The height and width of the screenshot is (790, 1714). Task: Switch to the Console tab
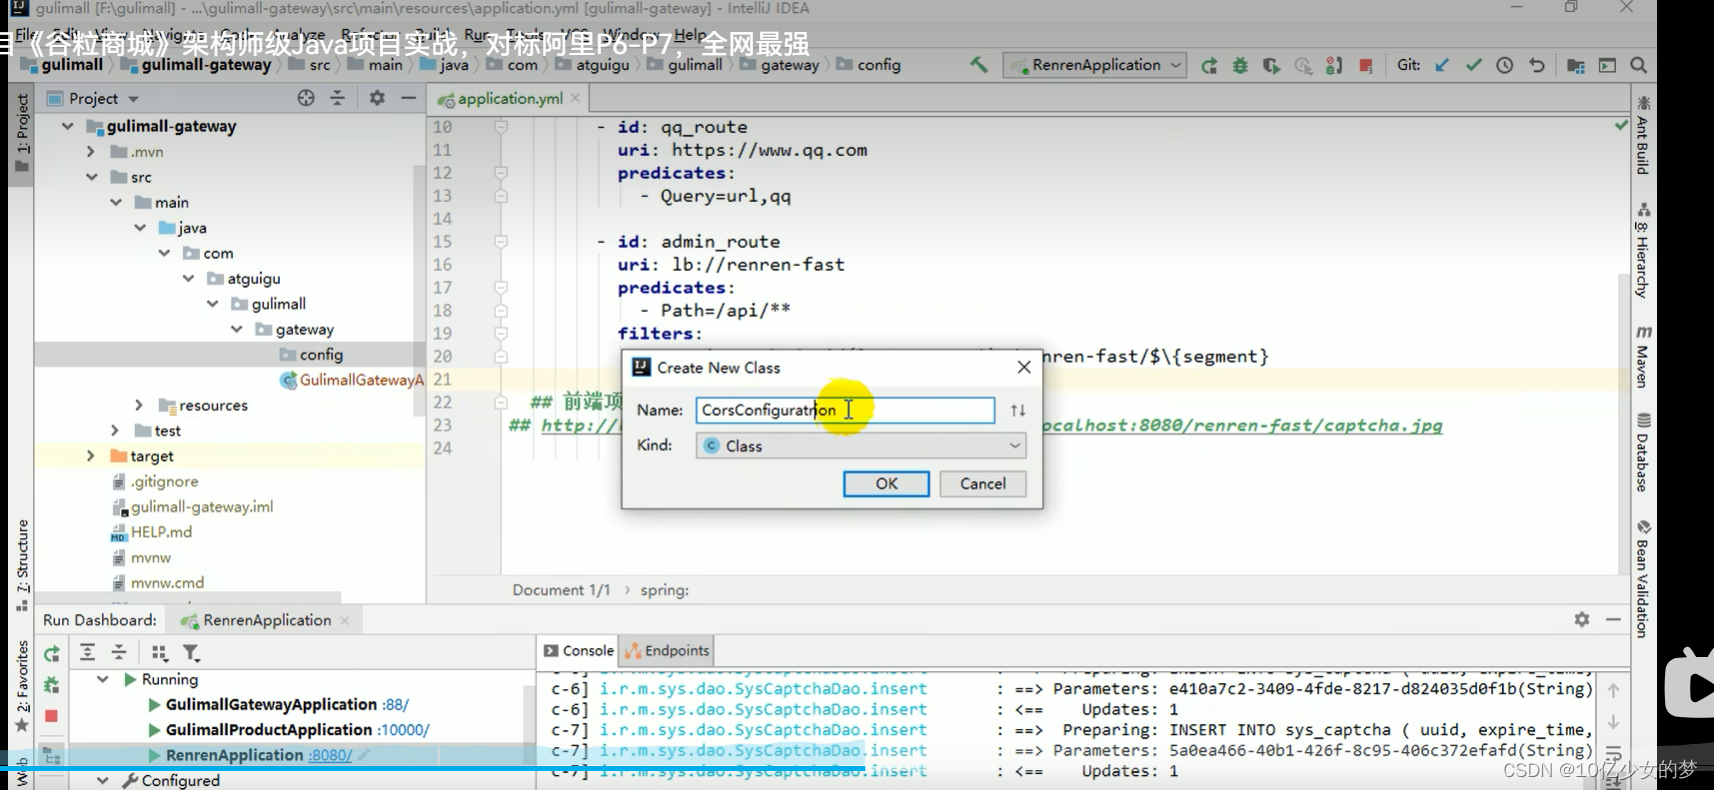point(578,651)
